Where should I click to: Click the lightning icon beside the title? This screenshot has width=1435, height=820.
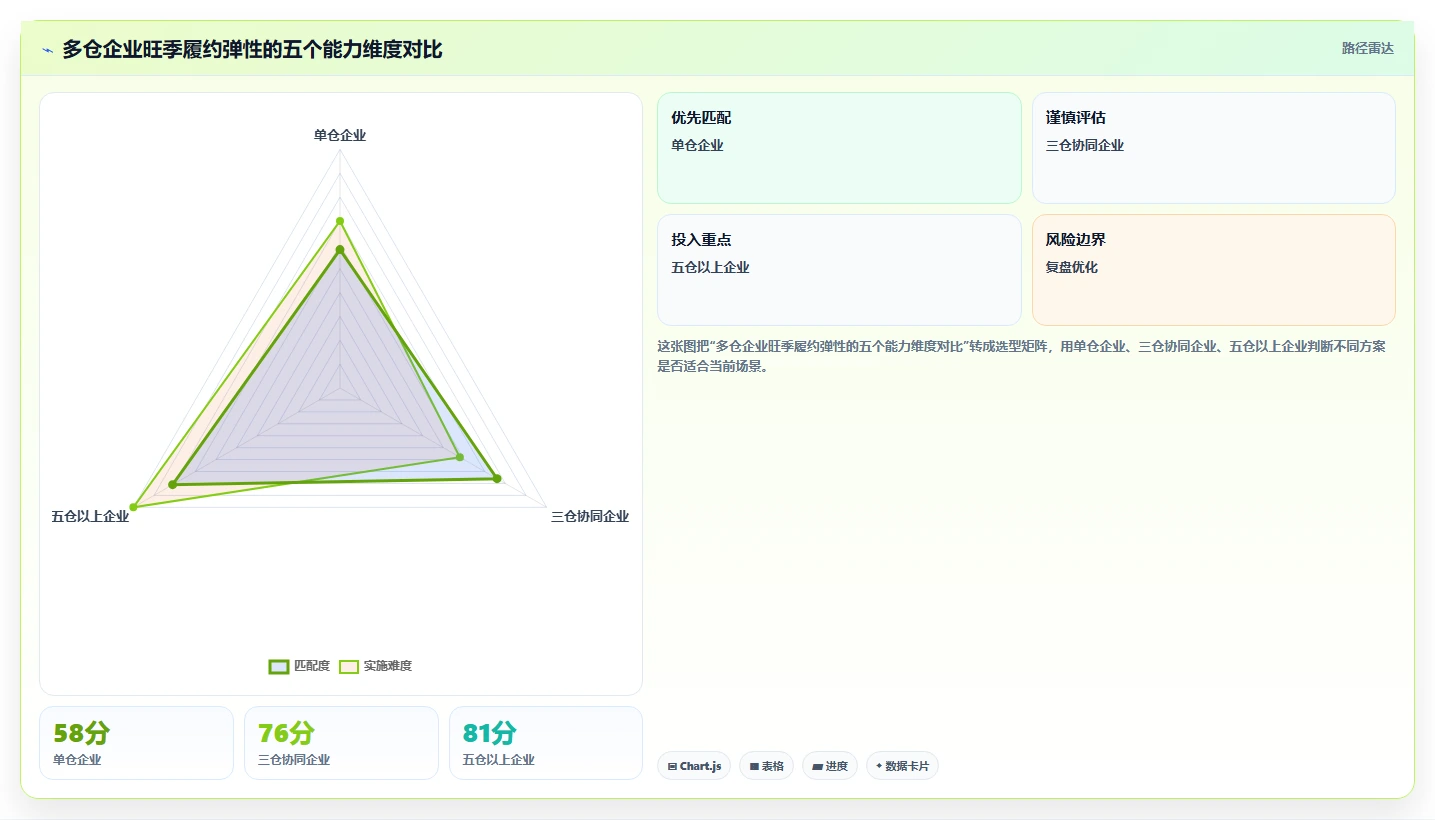point(47,49)
